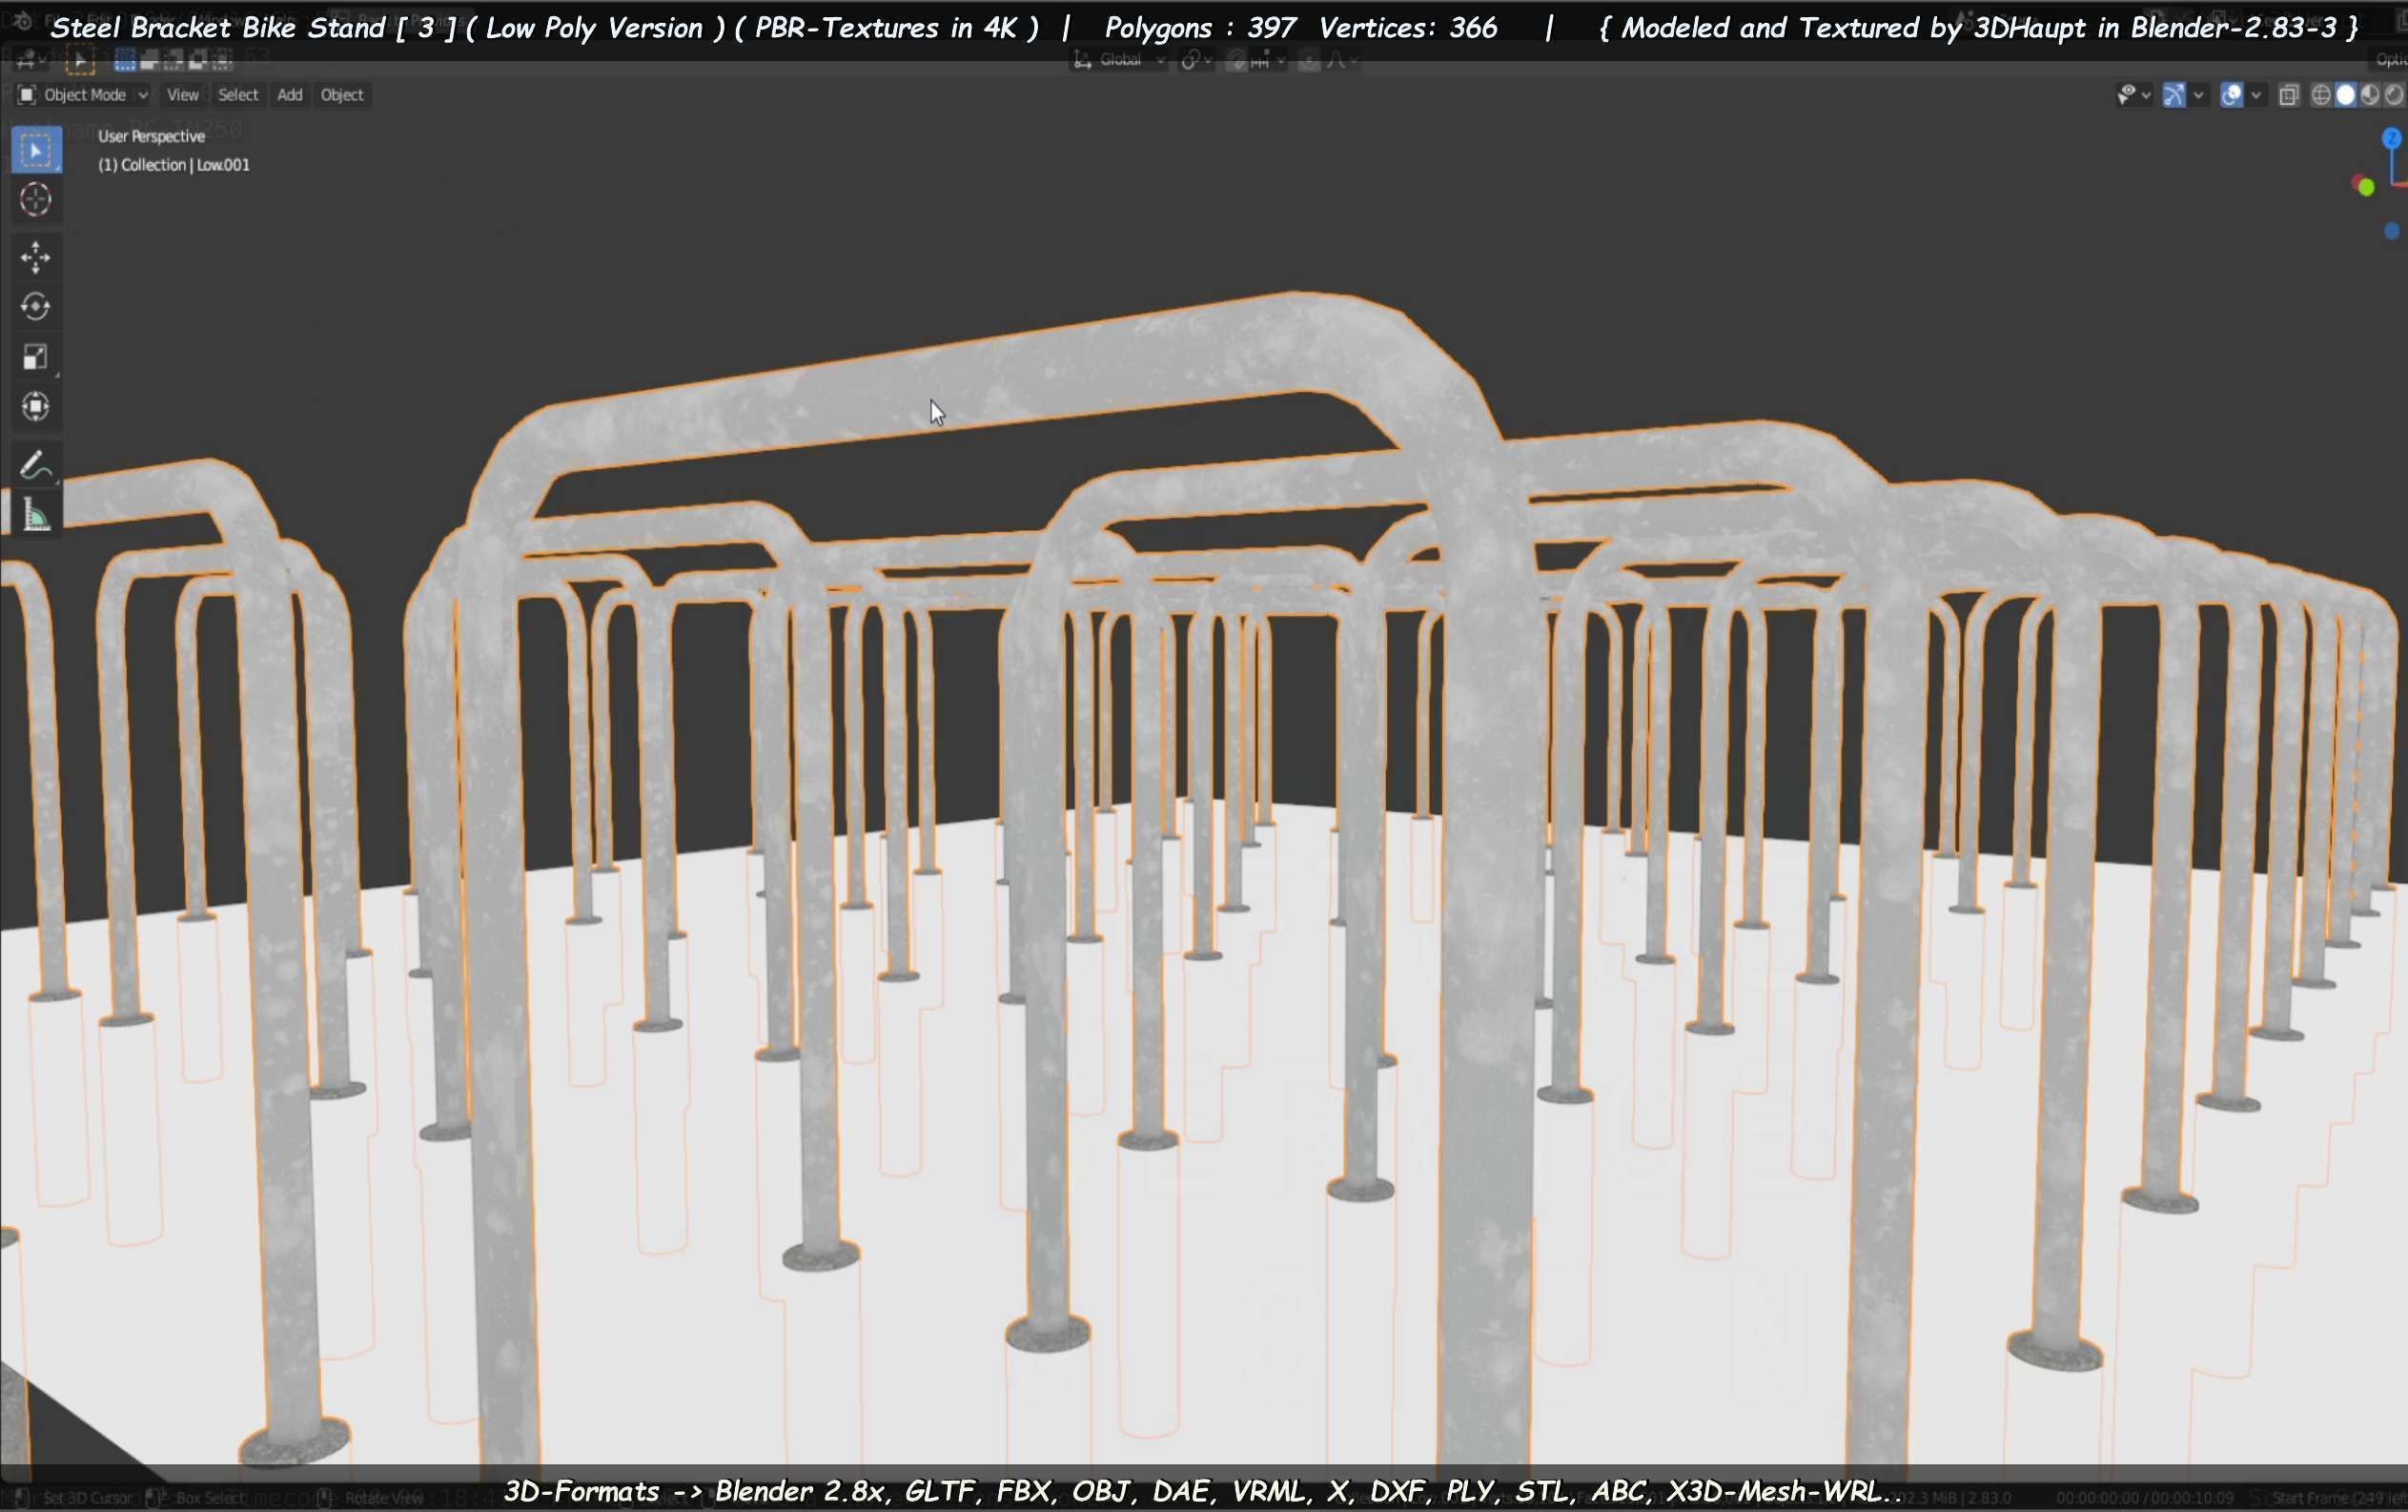Toggle viewport gizmos
2408x1512 pixels.
[2174, 95]
